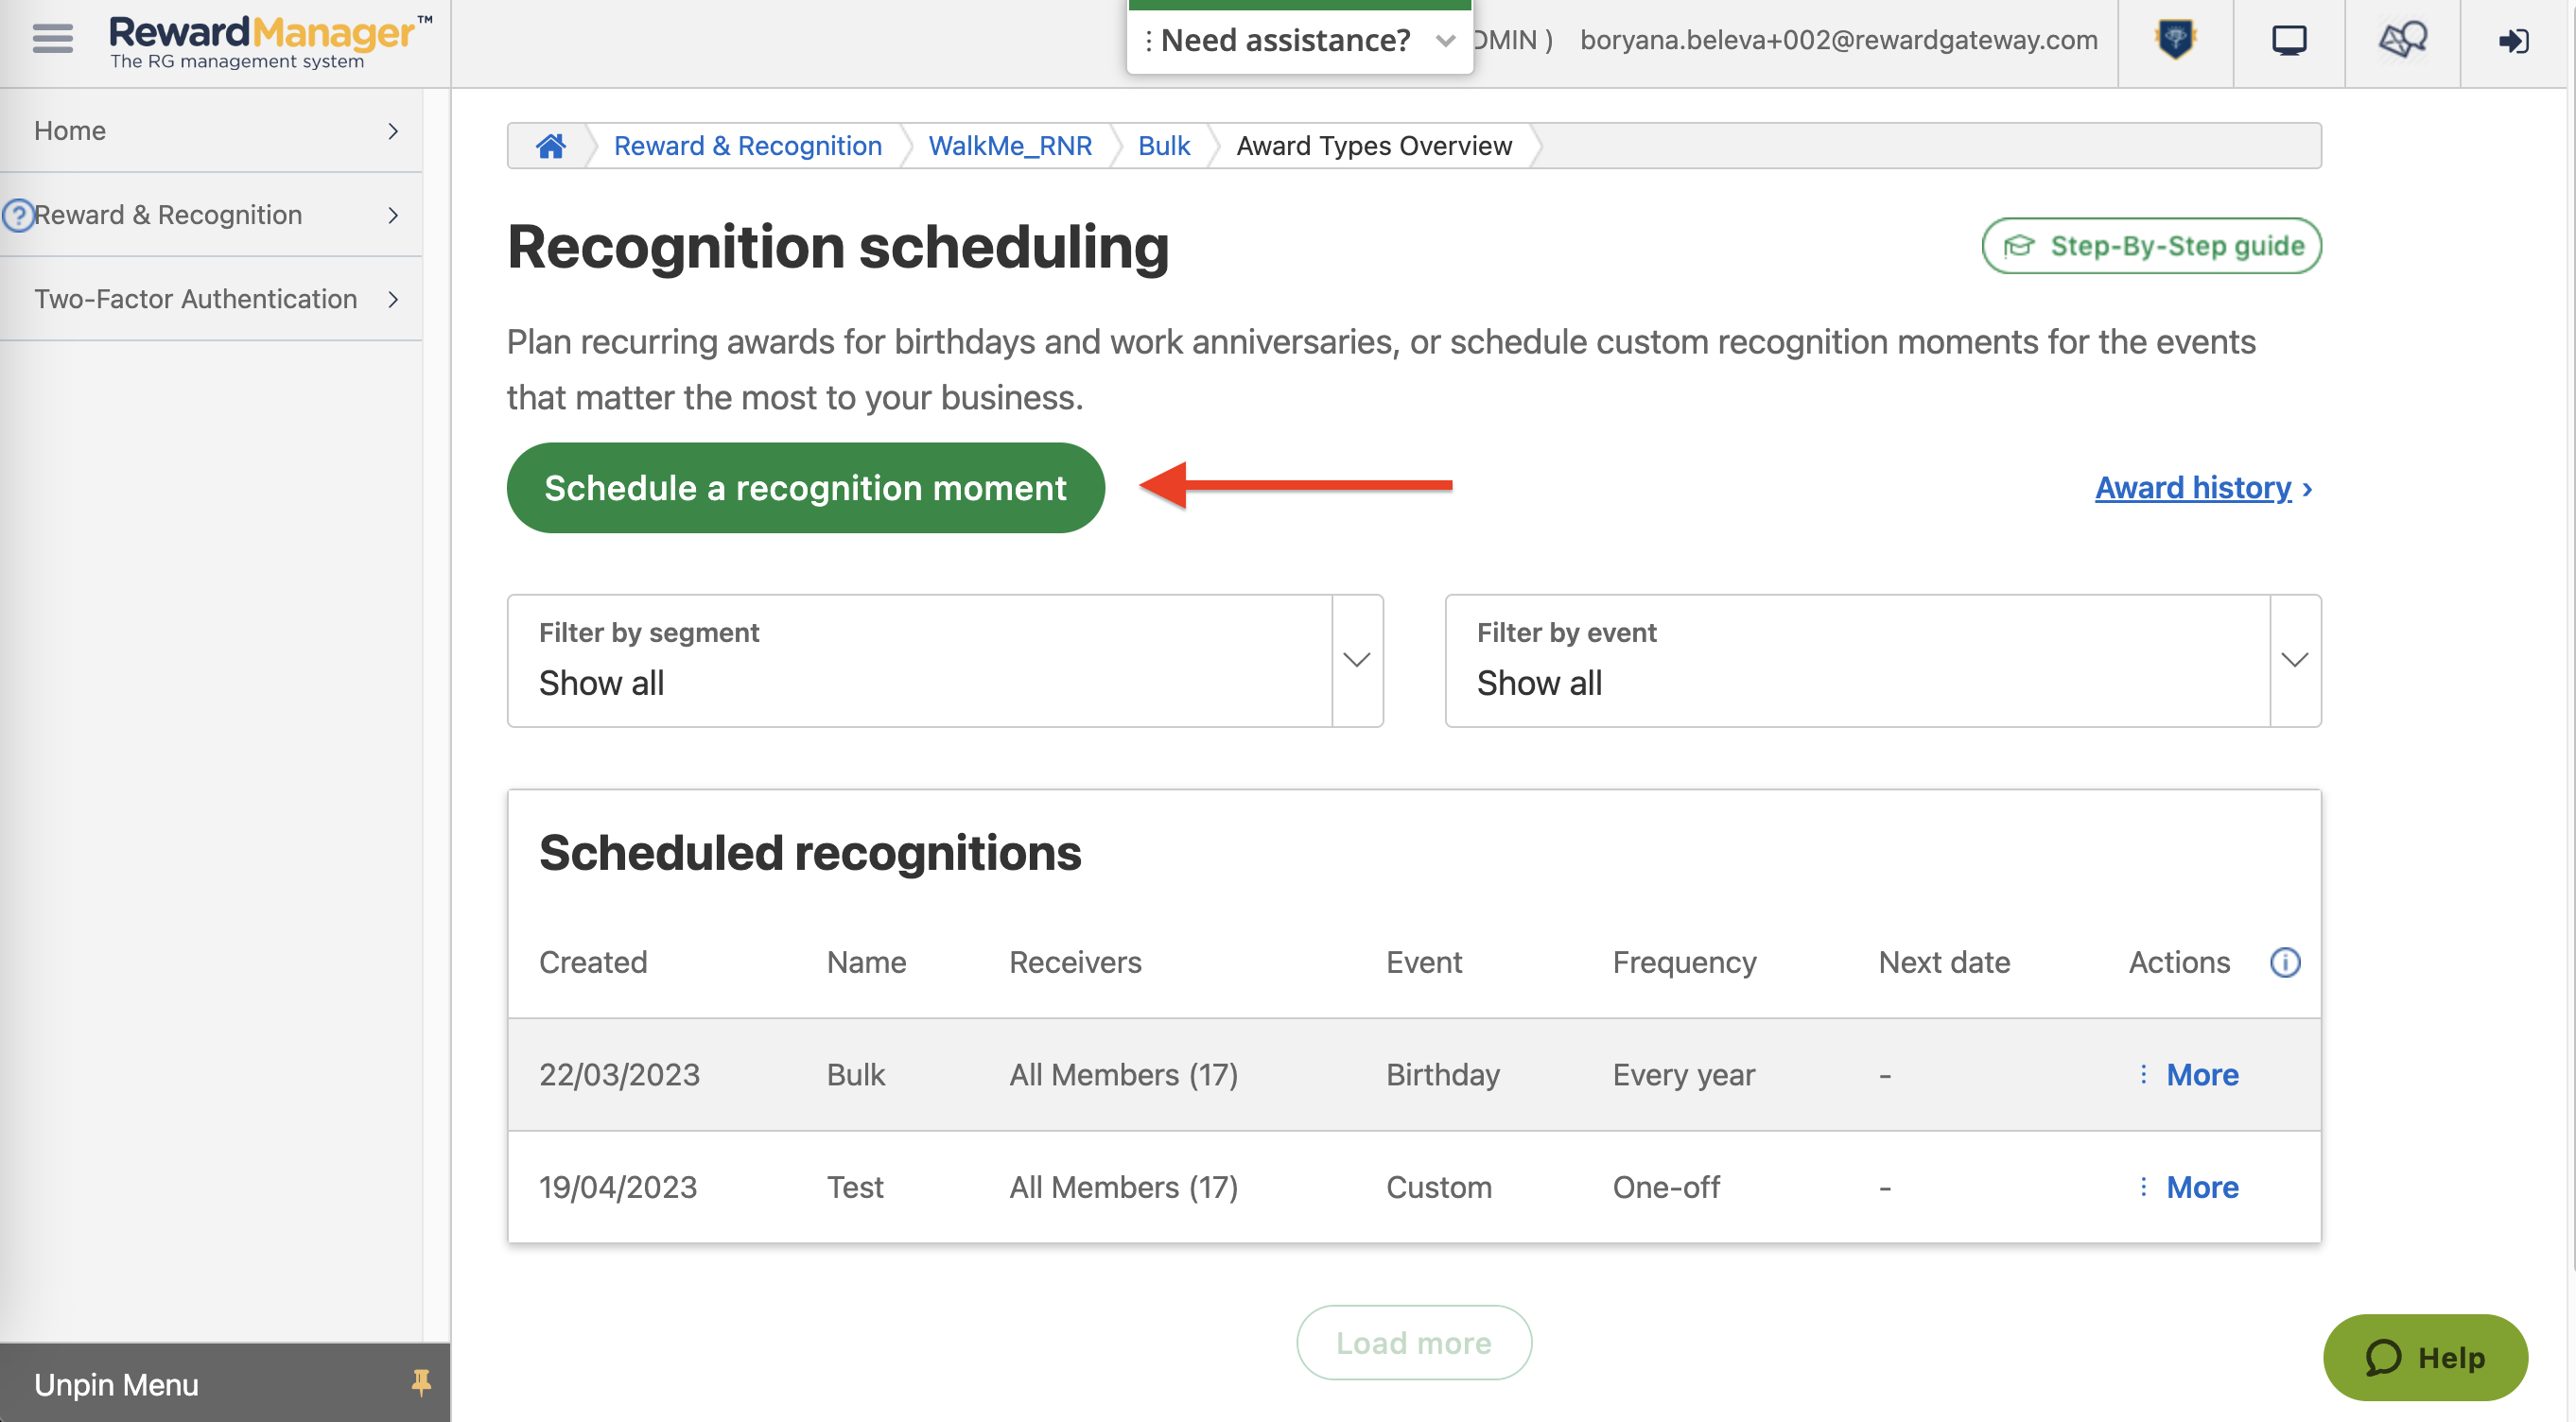Click the Help chat button
Image resolution: width=2576 pixels, height=1422 pixels.
[2426, 1356]
